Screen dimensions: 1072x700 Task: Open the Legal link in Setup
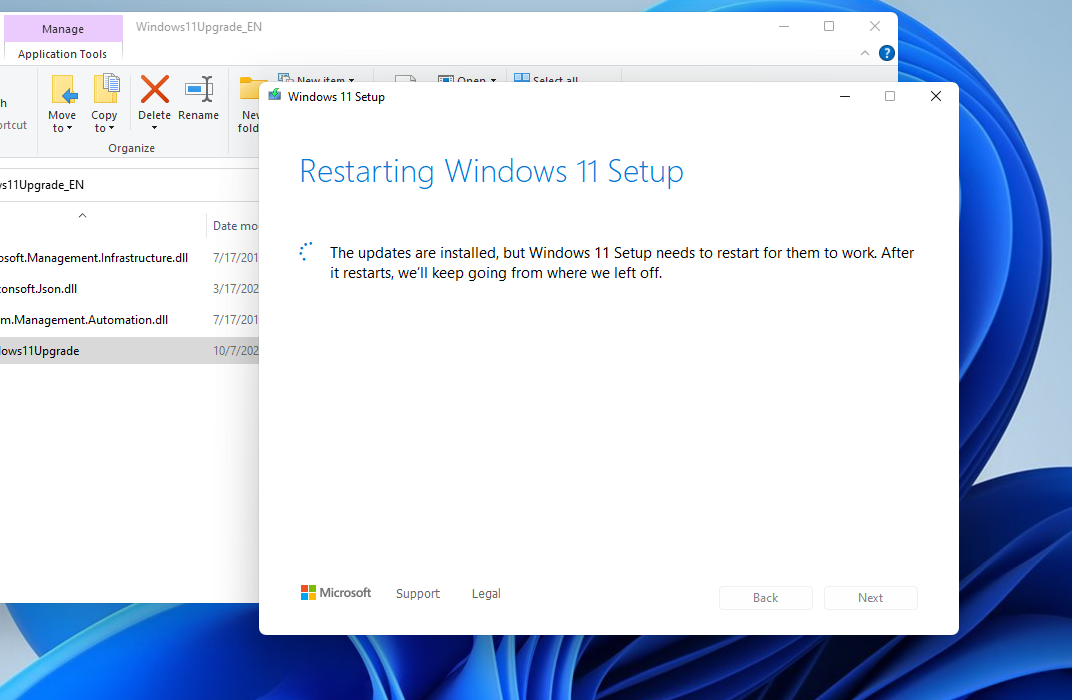tap(486, 593)
